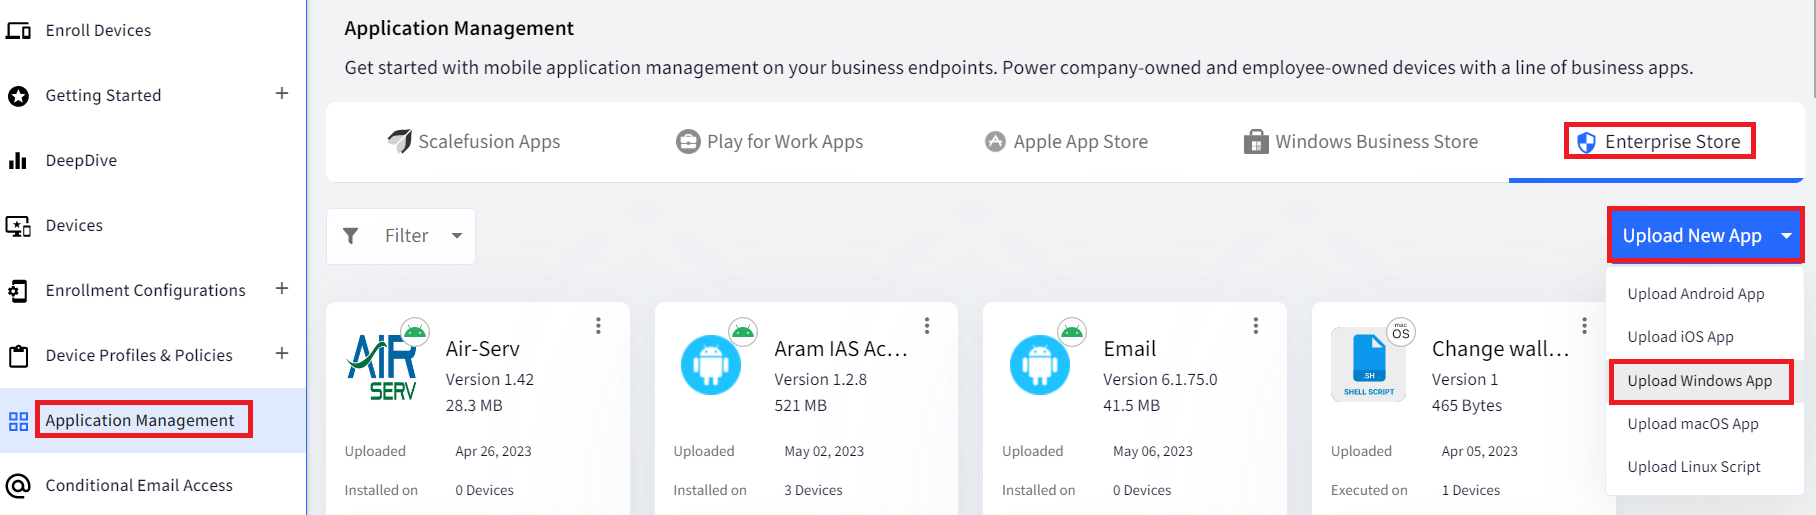Click the Android badge on Air-Serv card

415,331
